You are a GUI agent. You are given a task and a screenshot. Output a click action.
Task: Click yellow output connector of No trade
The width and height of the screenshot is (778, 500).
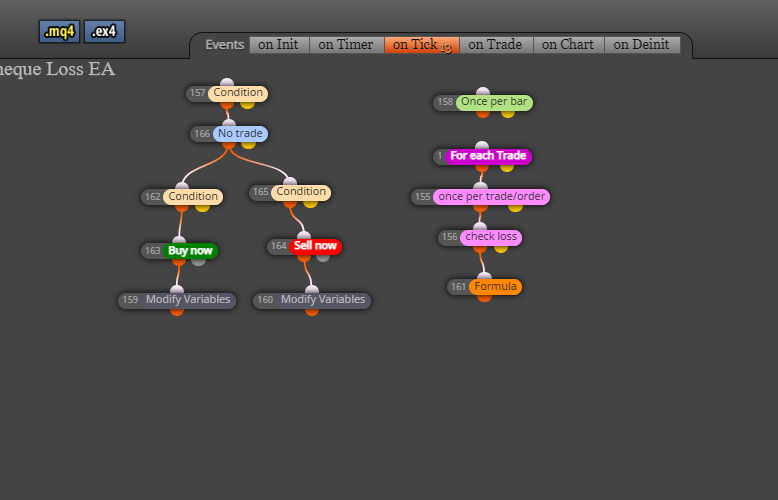click(249, 144)
